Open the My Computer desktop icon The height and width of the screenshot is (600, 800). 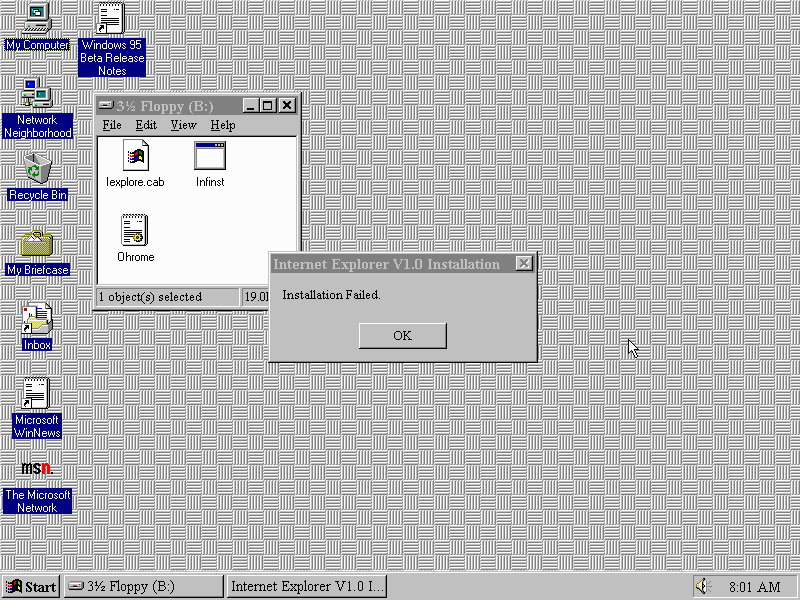(37, 18)
